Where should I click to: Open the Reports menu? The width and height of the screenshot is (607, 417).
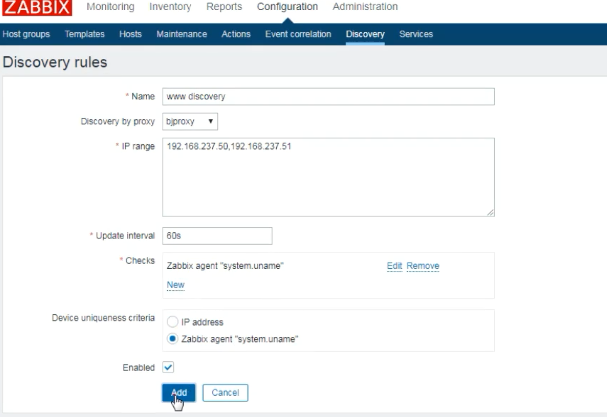pyautogui.click(x=224, y=7)
